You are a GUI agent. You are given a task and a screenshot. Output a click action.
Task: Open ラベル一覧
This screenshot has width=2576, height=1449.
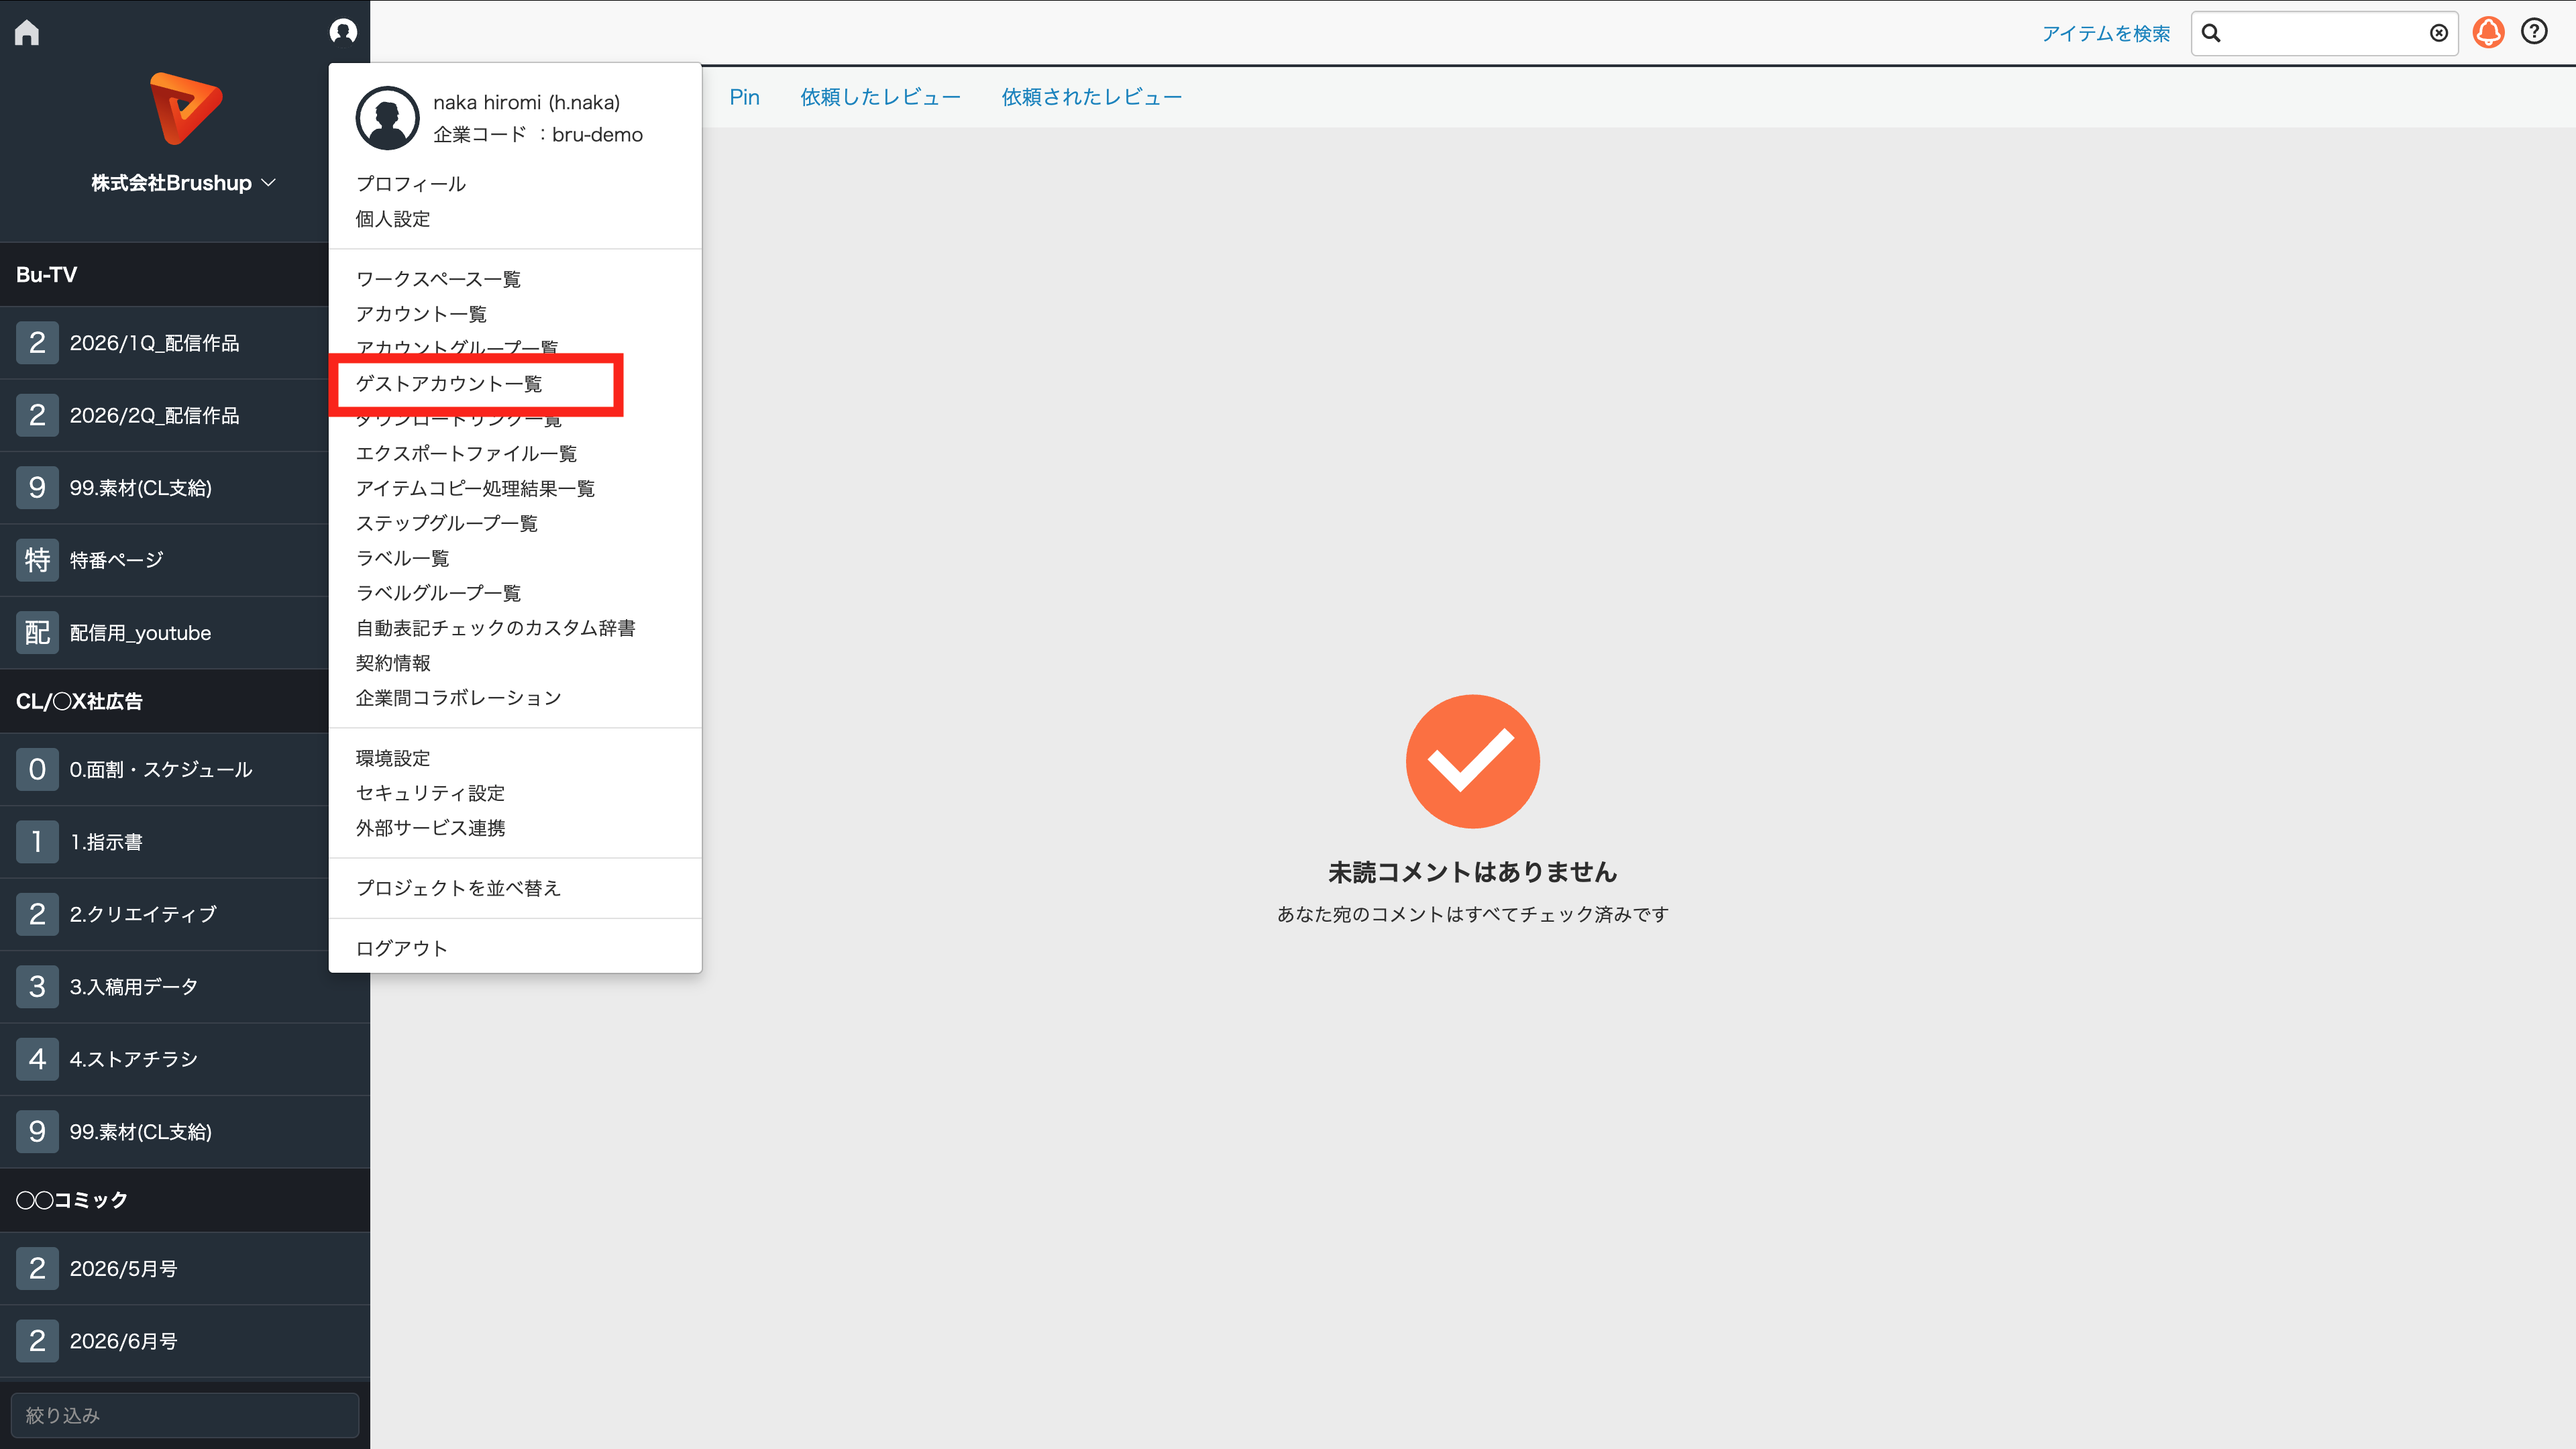[x=403, y=559]
